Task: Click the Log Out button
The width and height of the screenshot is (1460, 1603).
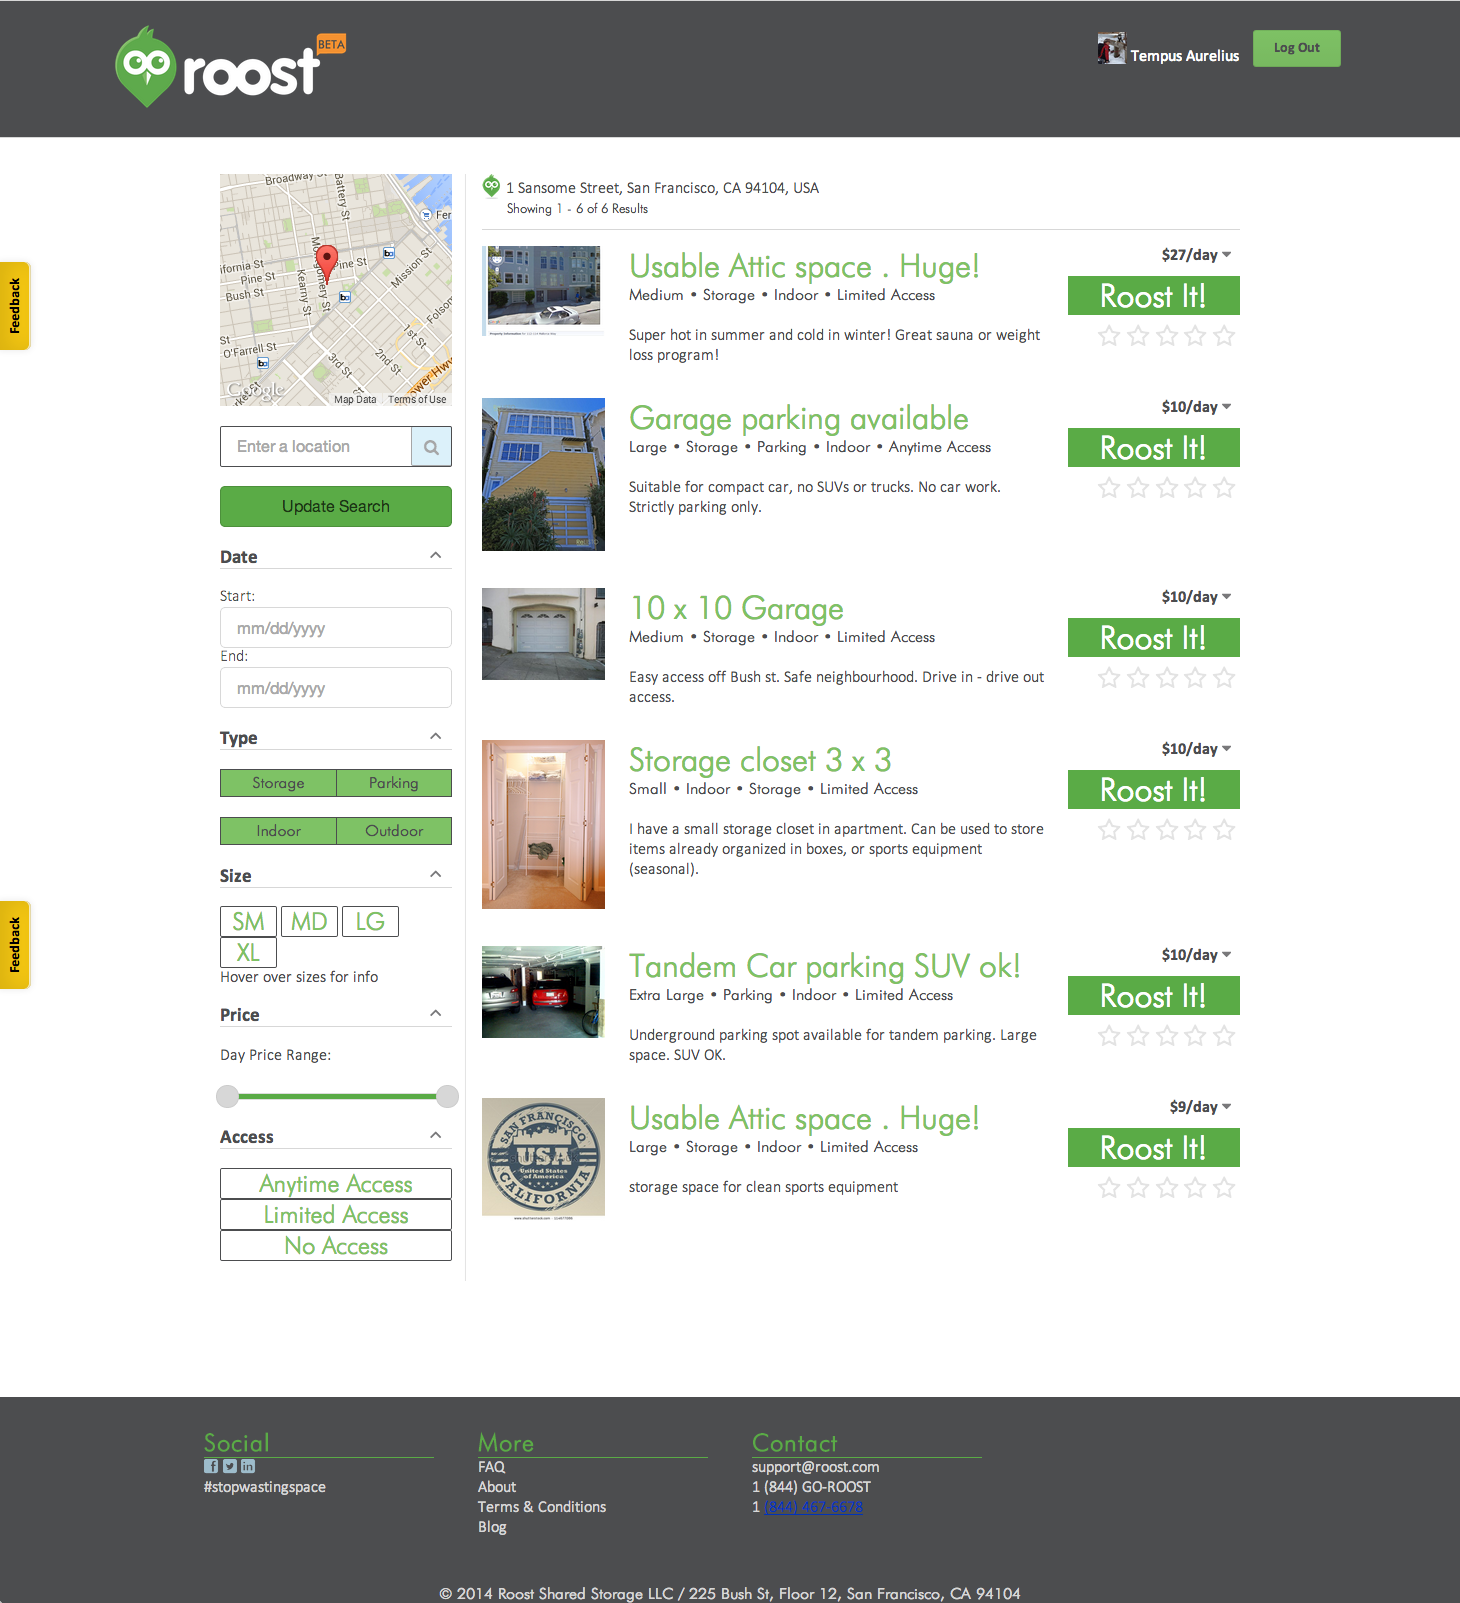Action: tap(1296, 48)
